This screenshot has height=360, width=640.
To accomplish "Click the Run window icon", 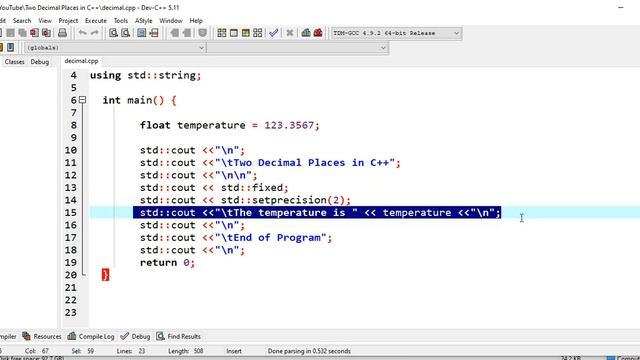I will 234,33.
